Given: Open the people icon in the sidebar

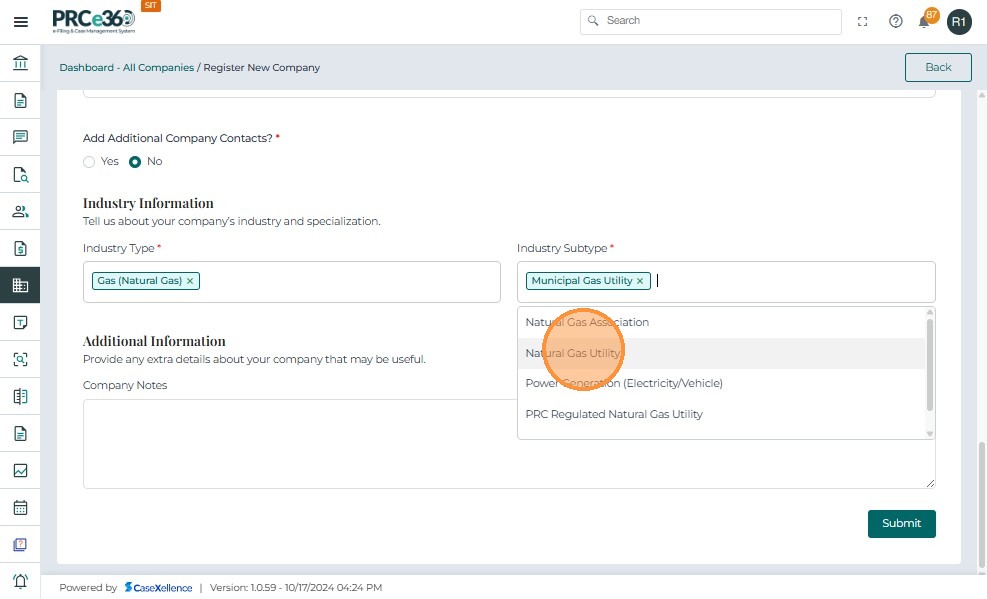Looking at the screenshot, I should [20, 212].
